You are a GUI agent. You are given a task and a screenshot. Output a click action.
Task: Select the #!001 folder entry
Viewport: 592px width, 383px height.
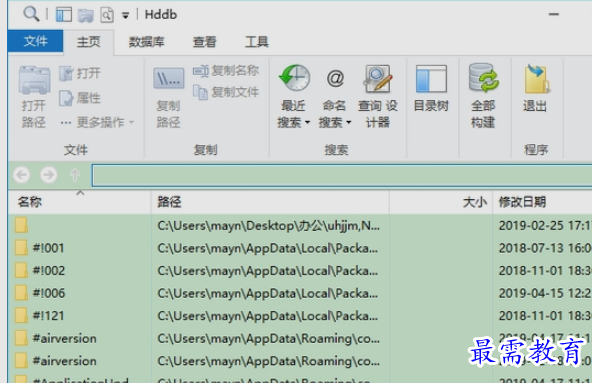point(48,248)
